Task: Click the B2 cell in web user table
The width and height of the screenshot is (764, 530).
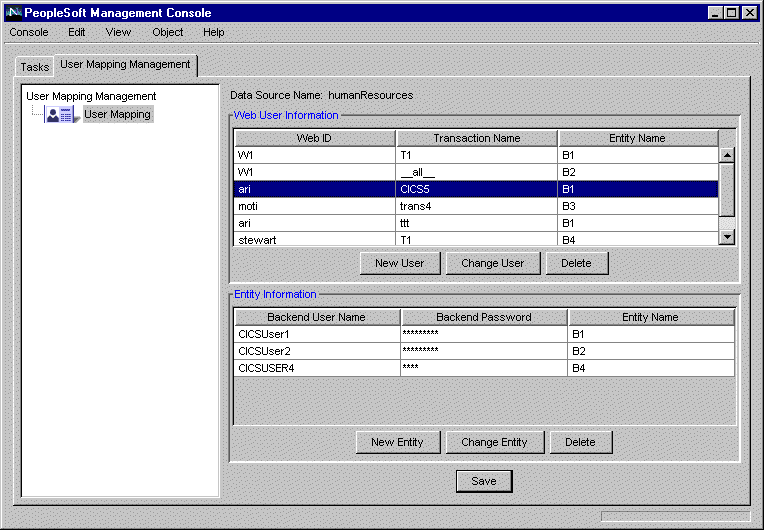Action: pyautogui.click(x=638, y=172)
